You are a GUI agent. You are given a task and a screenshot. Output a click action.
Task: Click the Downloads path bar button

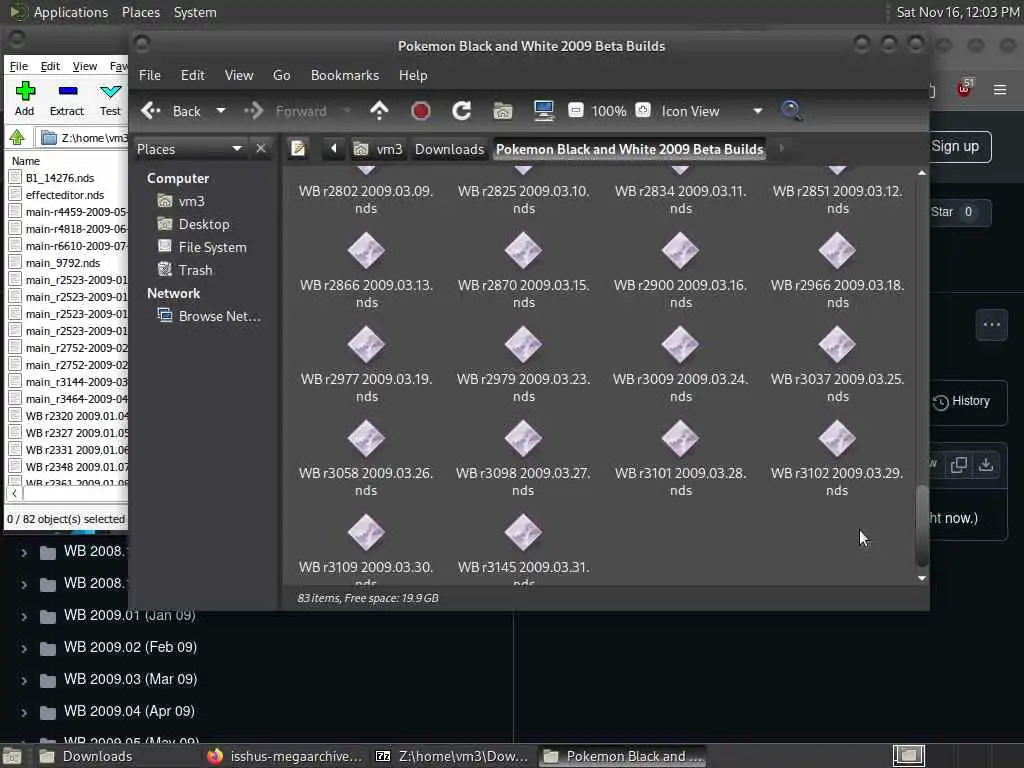(449, 149)
